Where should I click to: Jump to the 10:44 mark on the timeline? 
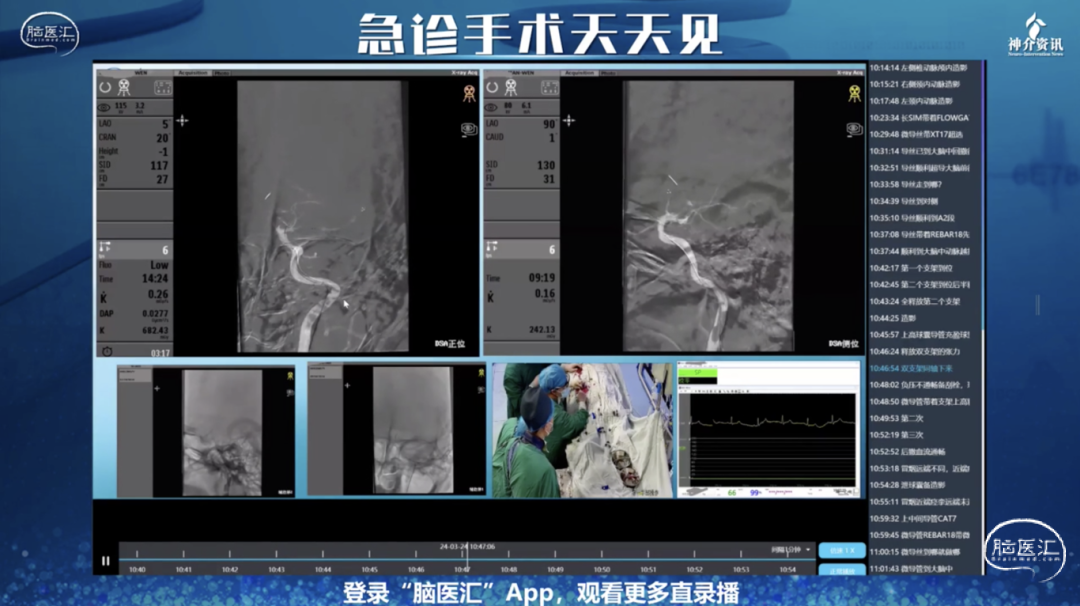click(323, 570)
